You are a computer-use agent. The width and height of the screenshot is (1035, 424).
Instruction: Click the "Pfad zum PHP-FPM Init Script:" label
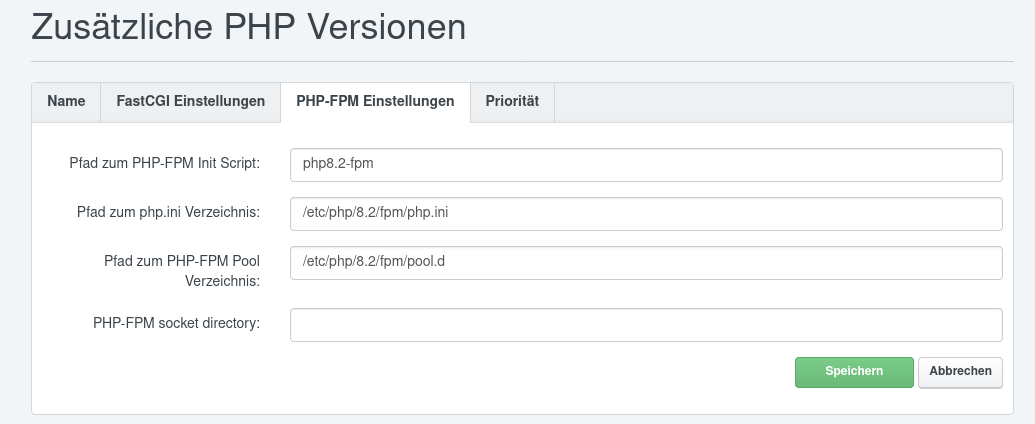(x=165, y=164)
